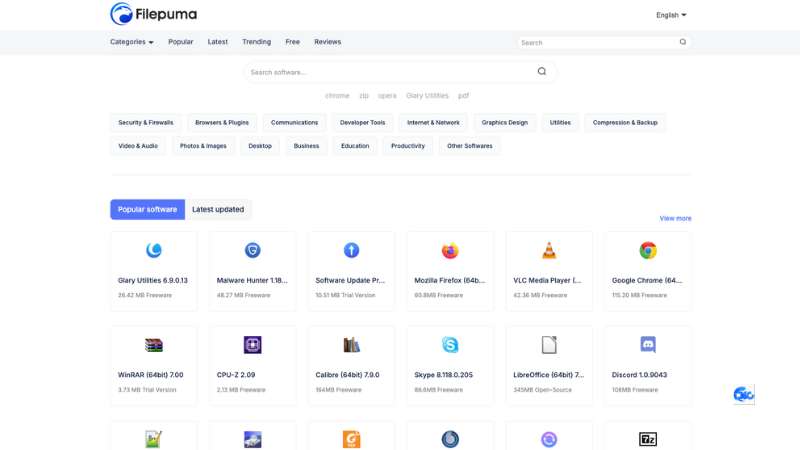Open the WinRAR icon
800x450 pixels.
click(x=154, y=345)
